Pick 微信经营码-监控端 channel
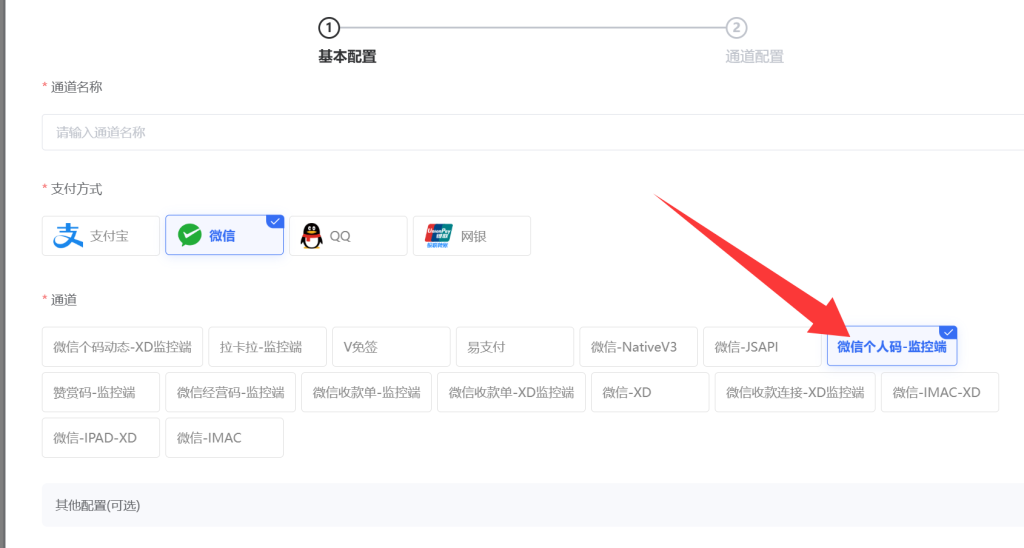This screenshot has width=1024, height=548. pos(230,392)
